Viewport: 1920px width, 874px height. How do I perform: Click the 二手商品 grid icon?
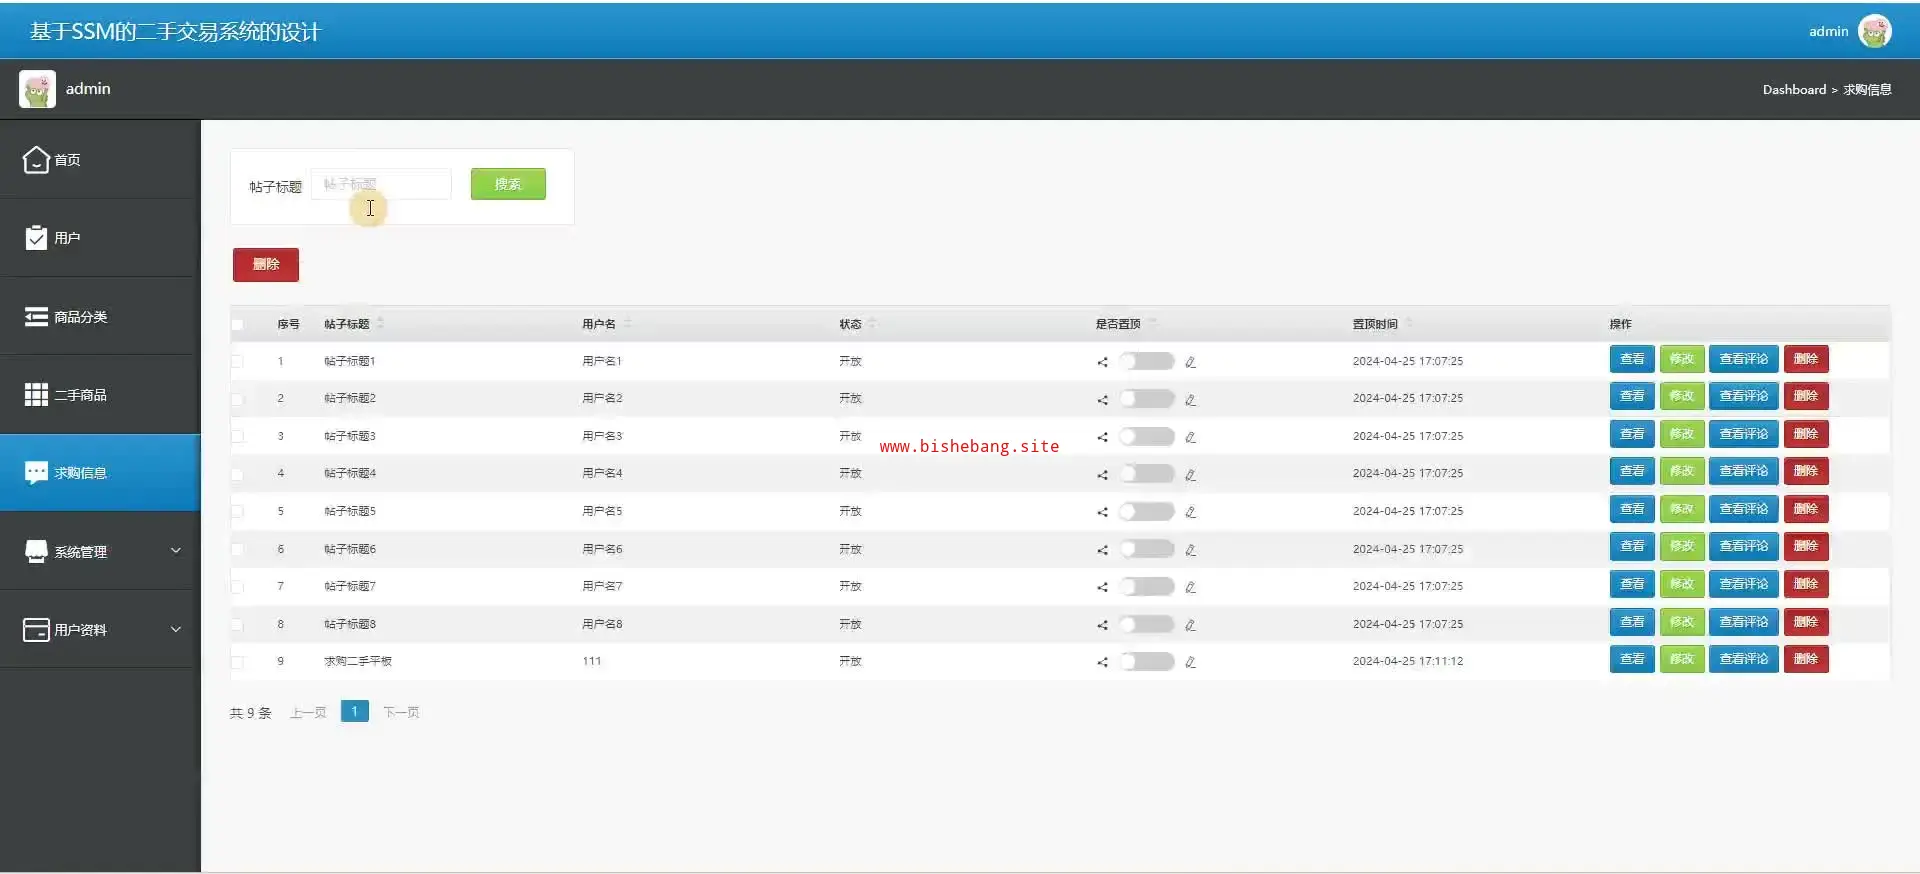[36, 395]
